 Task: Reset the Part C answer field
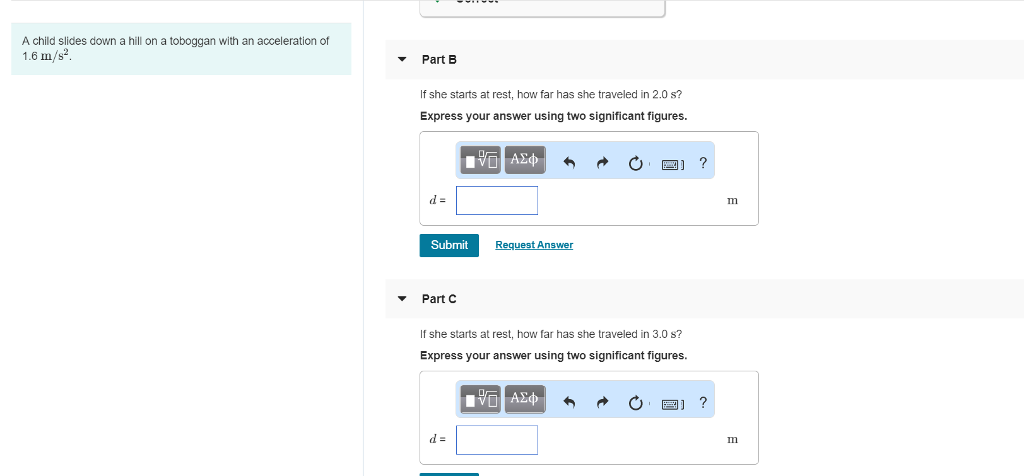(x=635, y=403)
